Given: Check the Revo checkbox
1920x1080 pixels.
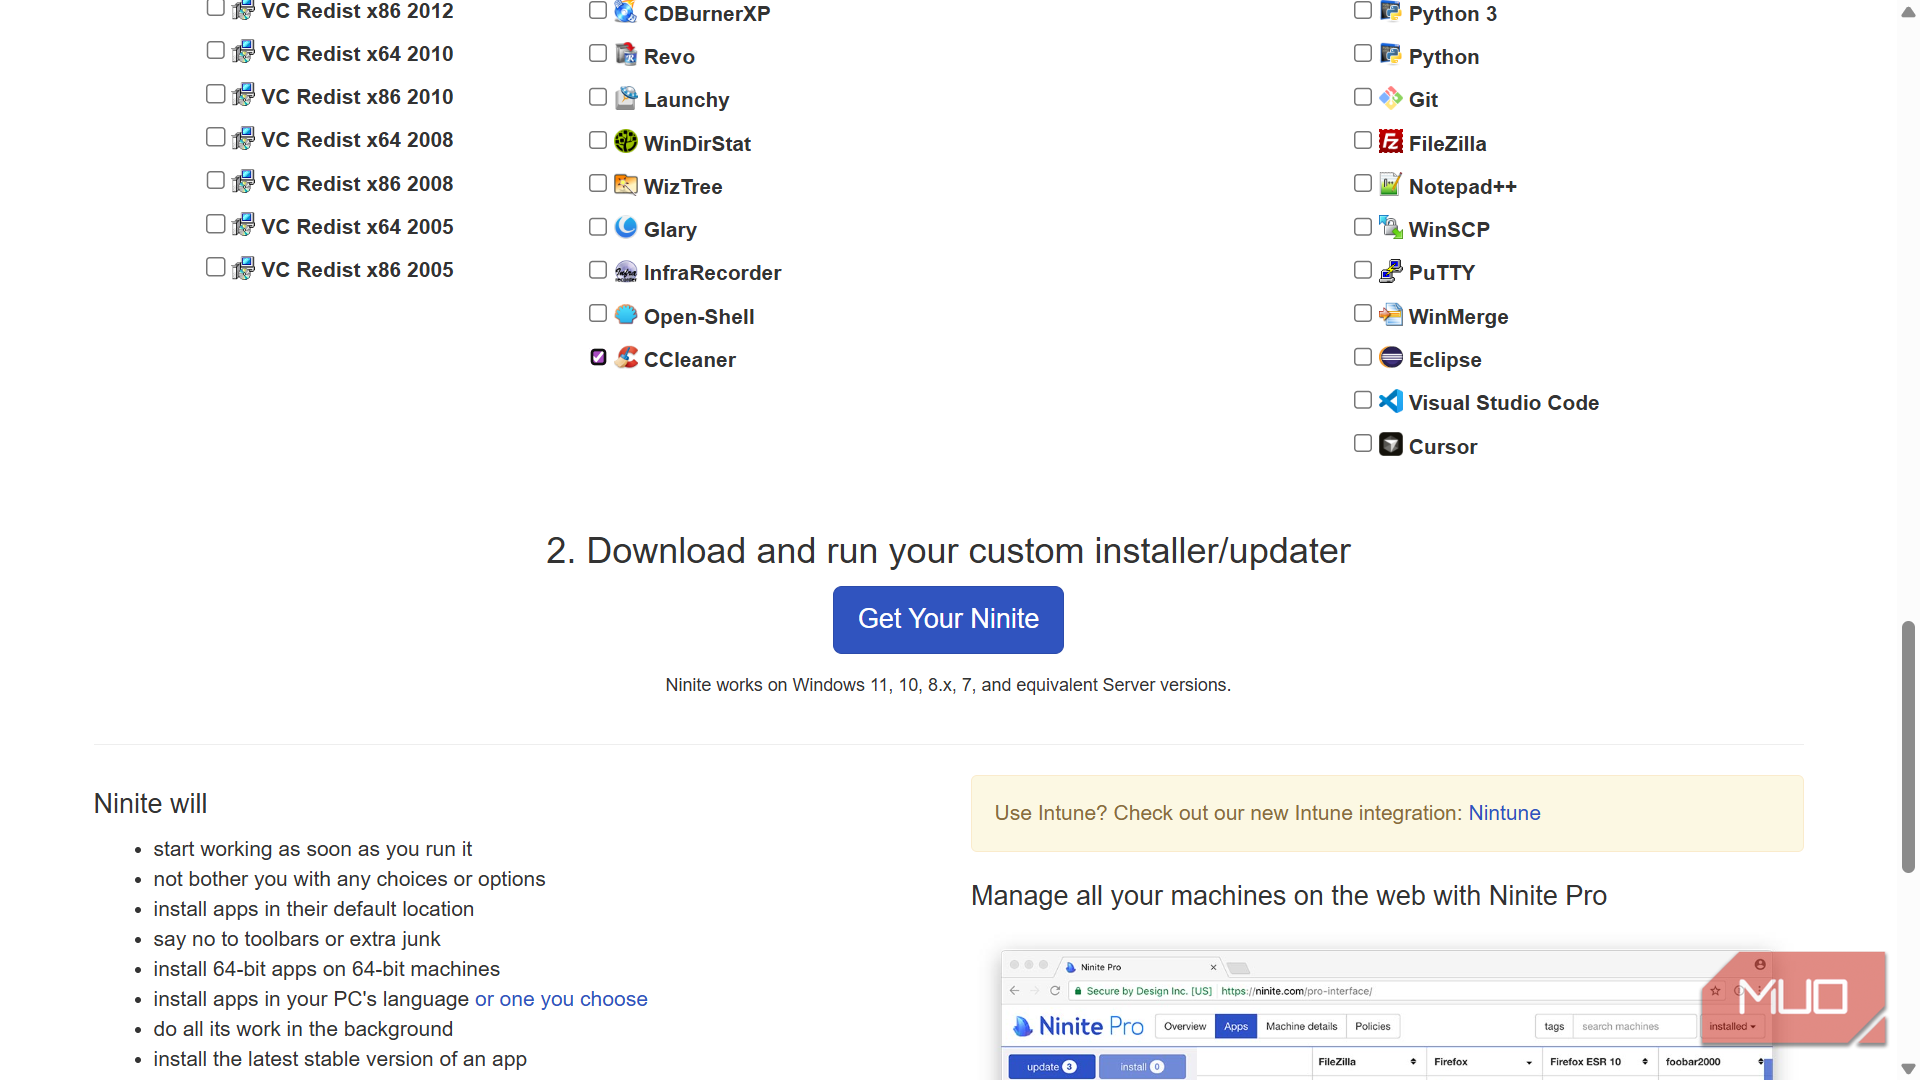Looking at the screenshot, I should pyautogui.click(x=598, y=53).
